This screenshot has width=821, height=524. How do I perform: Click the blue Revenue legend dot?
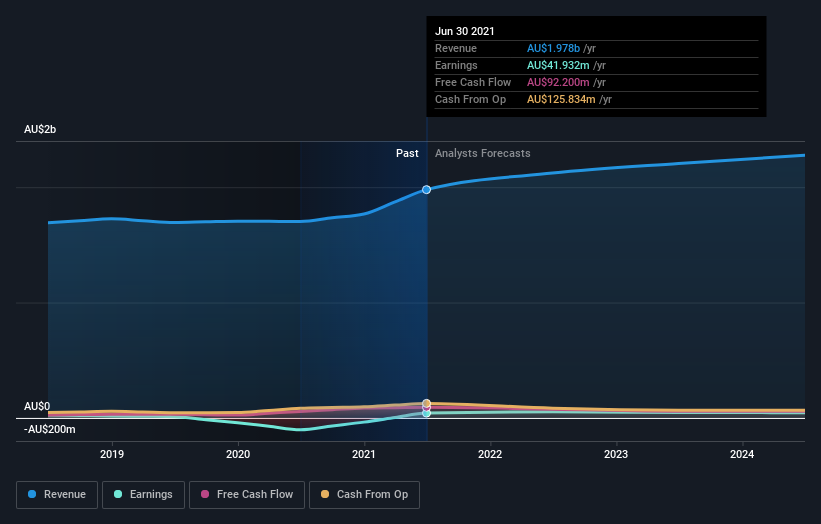(x=32, y=494)
